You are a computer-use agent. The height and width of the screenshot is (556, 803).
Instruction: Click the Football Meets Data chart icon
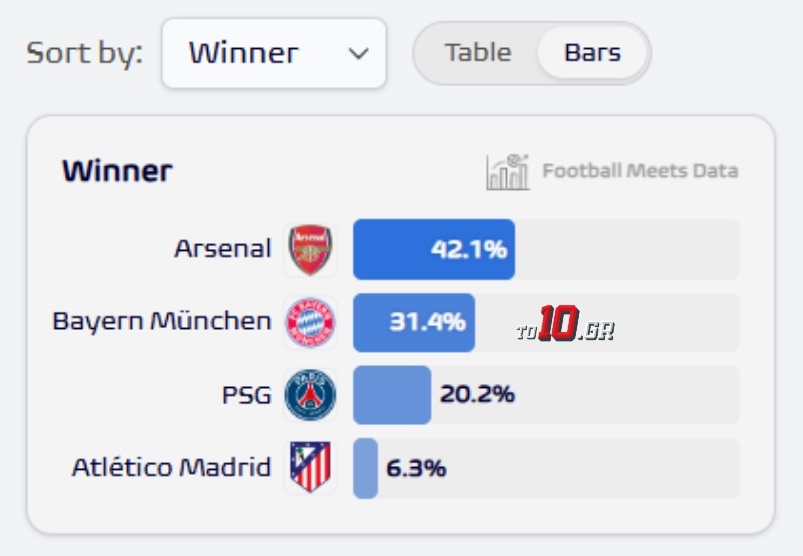(507, 171)
